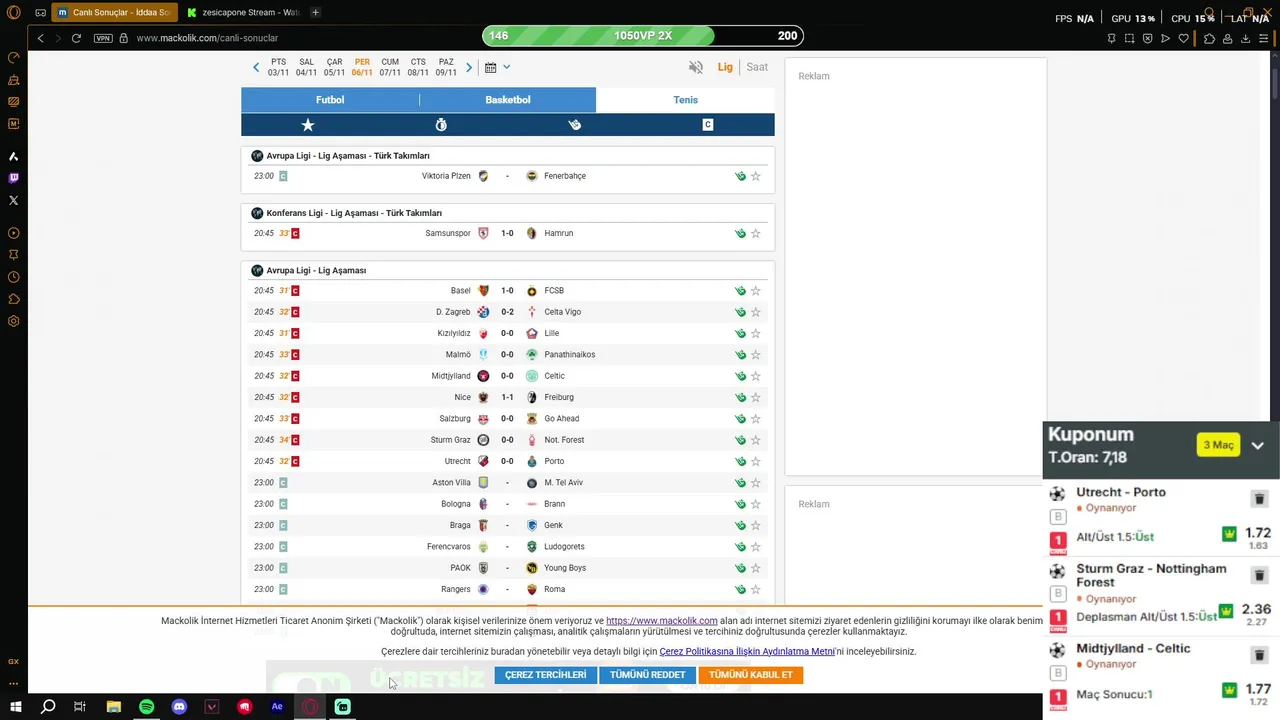Open Twitch in Opera GX sidebar
Screen dimensions: 1280x720
(13, 178)
